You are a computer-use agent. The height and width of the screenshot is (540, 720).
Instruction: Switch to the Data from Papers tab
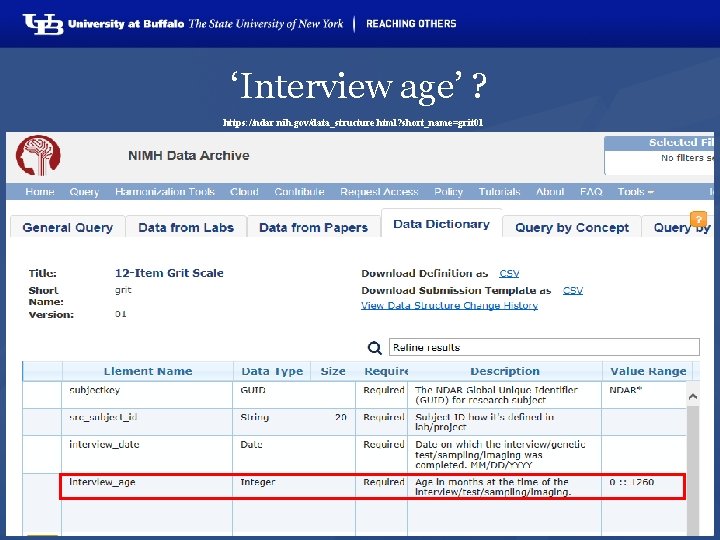(314, 227)
